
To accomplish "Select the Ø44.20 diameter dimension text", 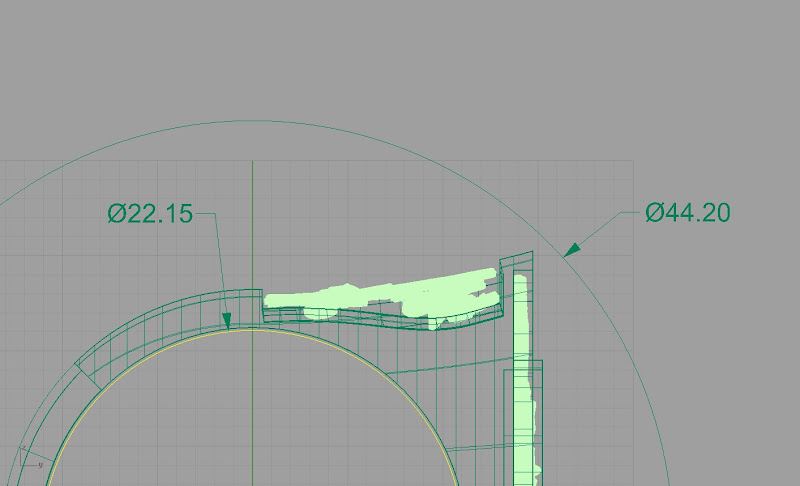I will 688,213.
